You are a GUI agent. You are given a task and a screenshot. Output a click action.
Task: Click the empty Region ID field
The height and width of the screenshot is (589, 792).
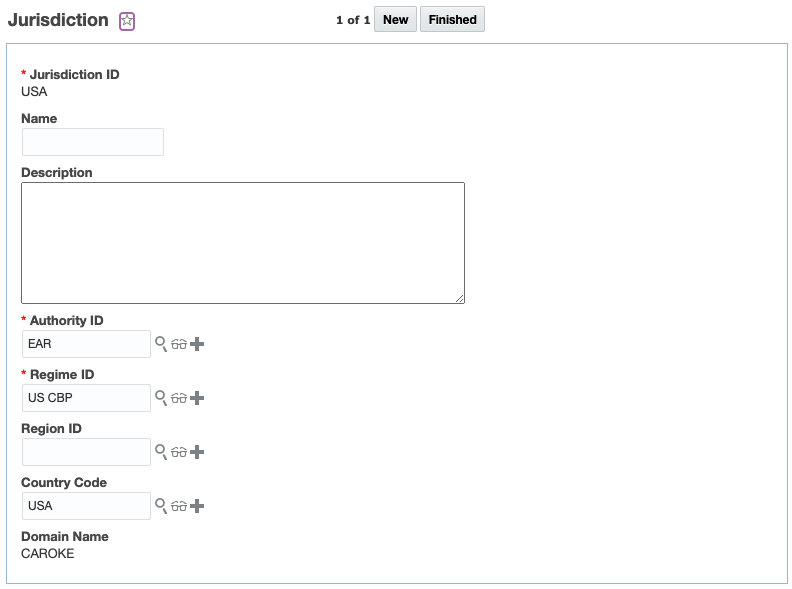click(x=86, y=452)
